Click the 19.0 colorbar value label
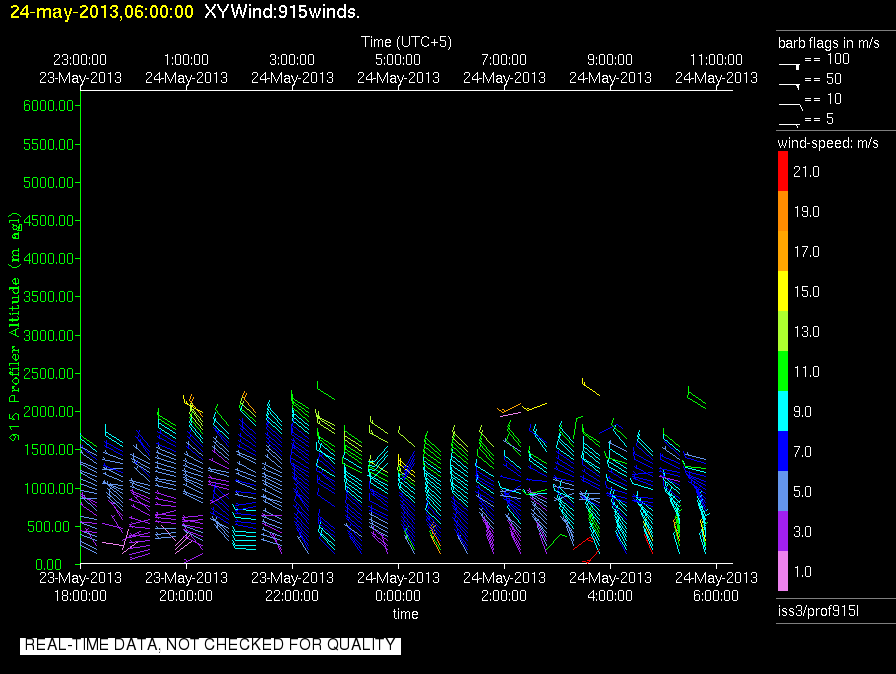Viewport: 896px width, 674px height. click(806, 212)
